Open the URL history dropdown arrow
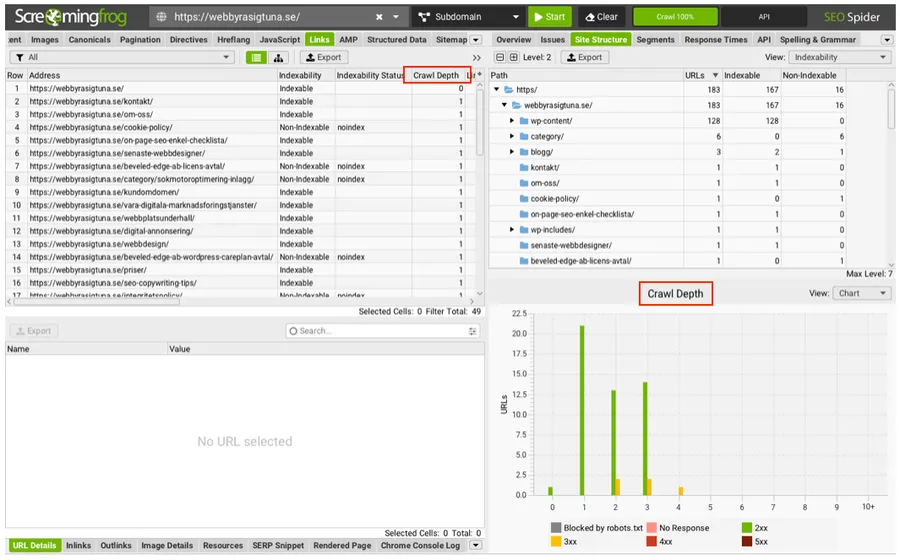 click(396, 17)
